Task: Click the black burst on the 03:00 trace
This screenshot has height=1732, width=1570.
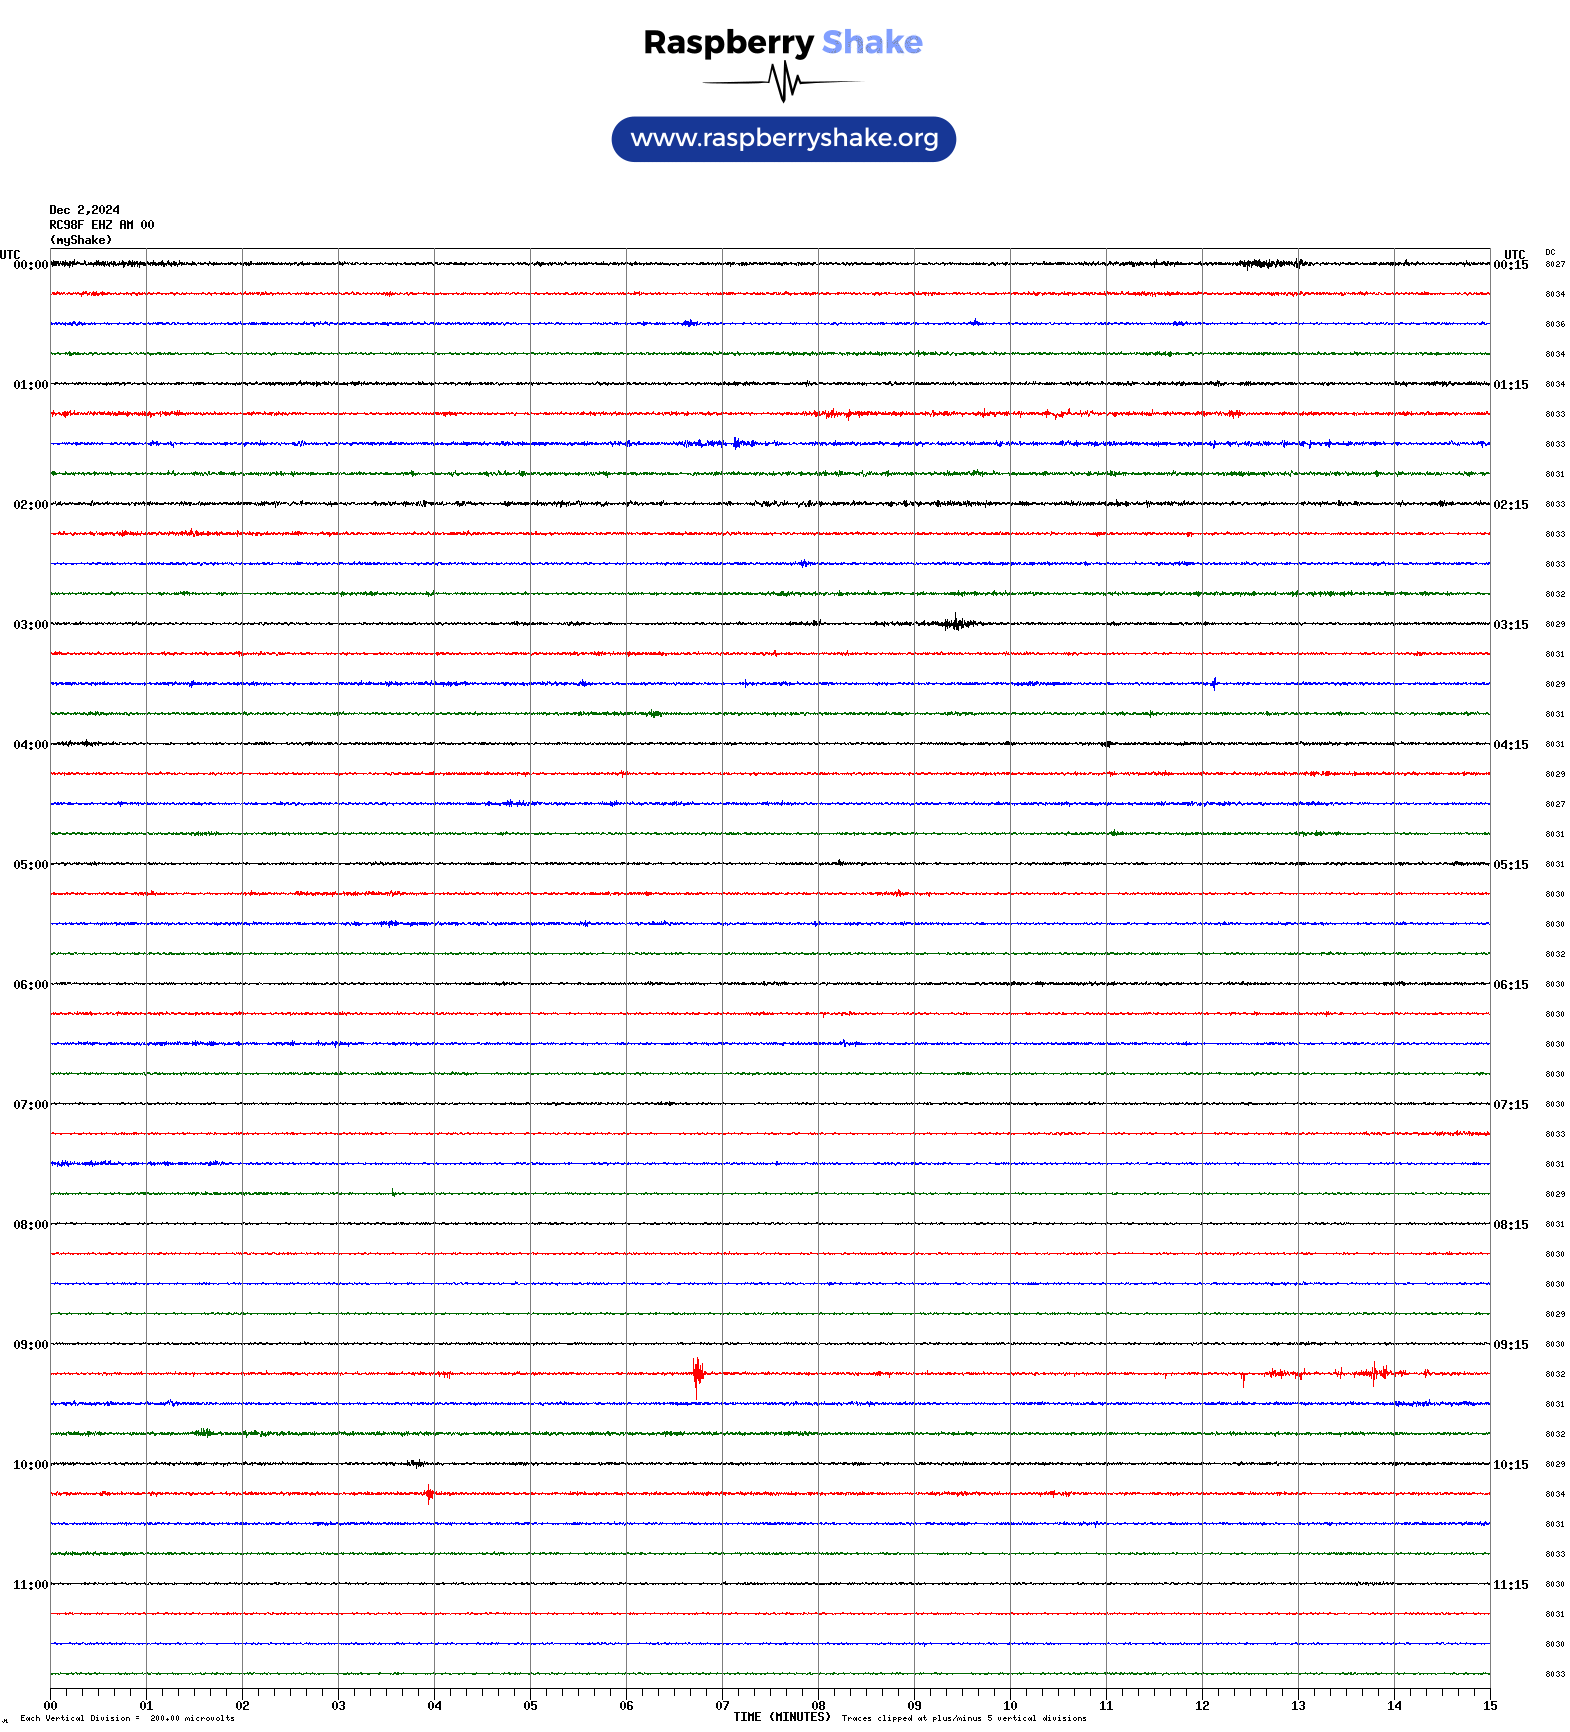Action: [957, 624]
